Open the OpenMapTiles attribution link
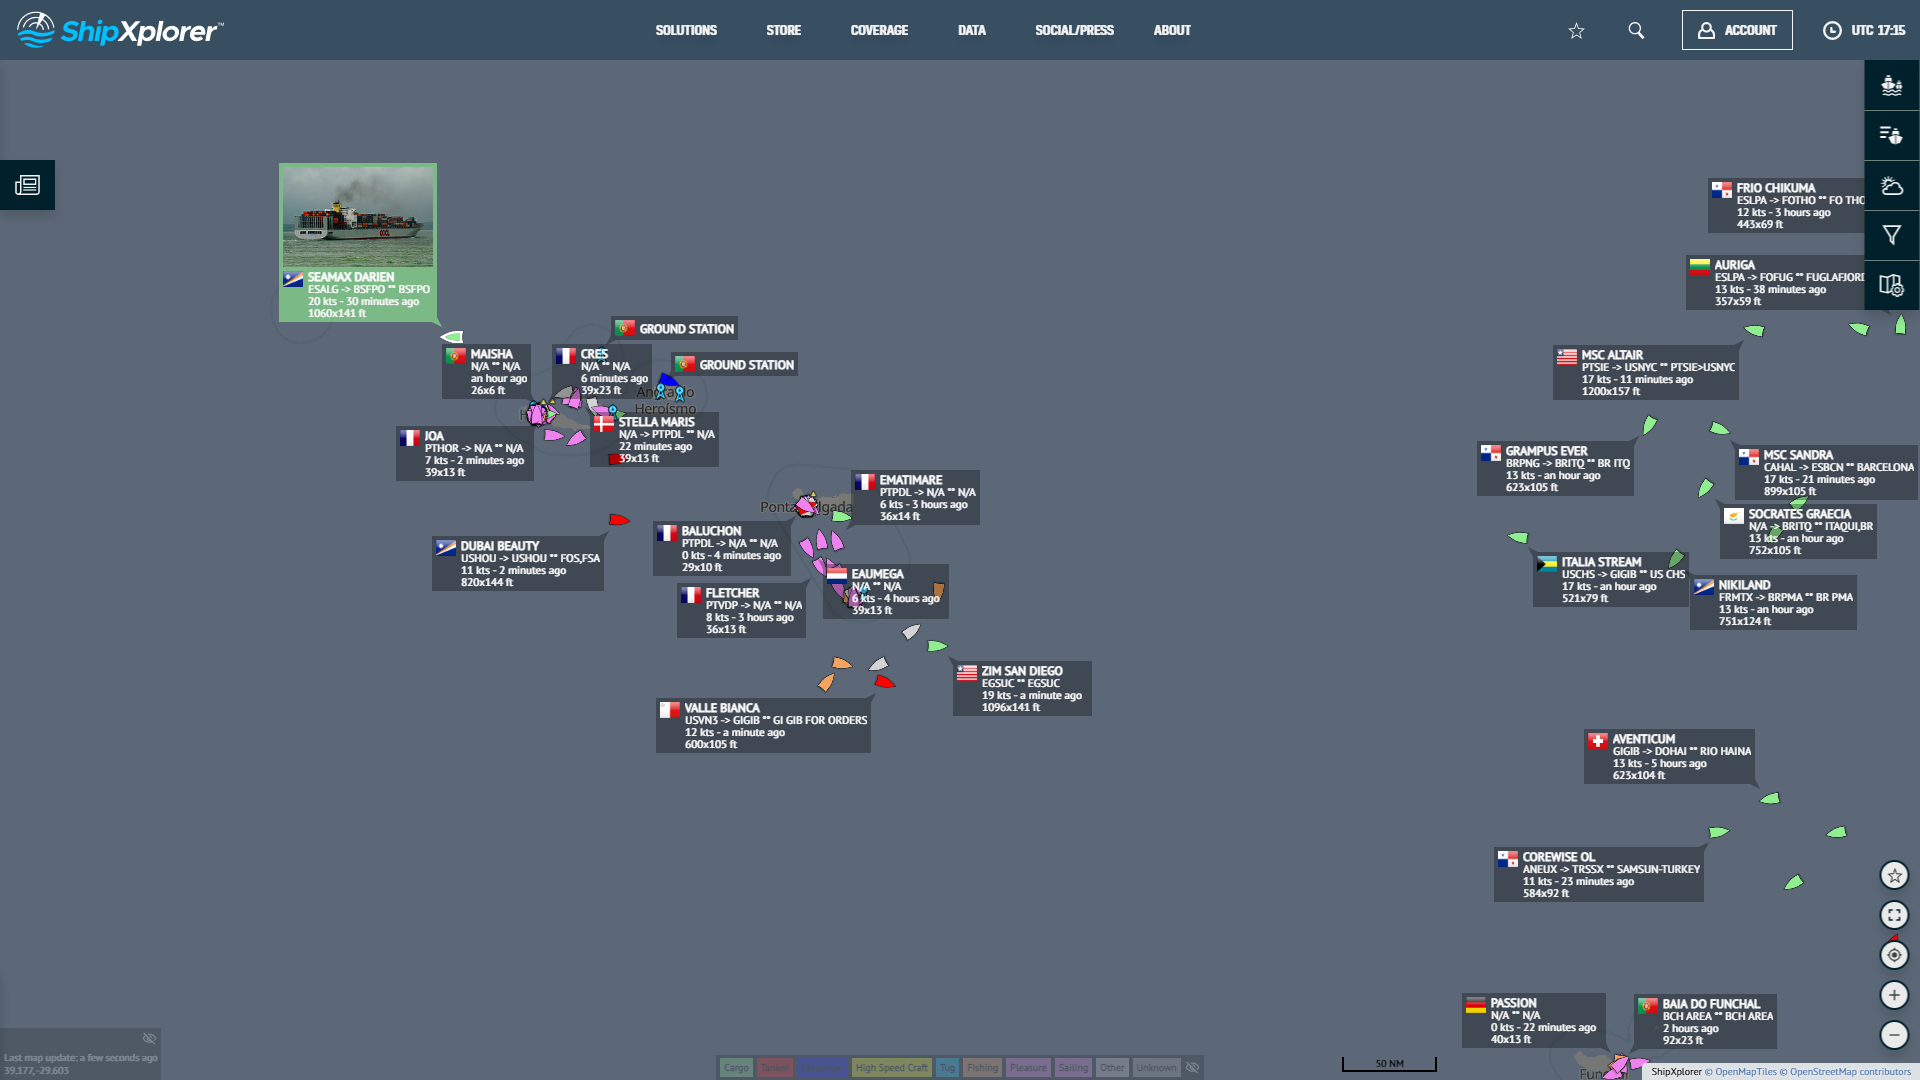The height and width of the screenshot is (1080, 1920). (x=1741, y=1072)
